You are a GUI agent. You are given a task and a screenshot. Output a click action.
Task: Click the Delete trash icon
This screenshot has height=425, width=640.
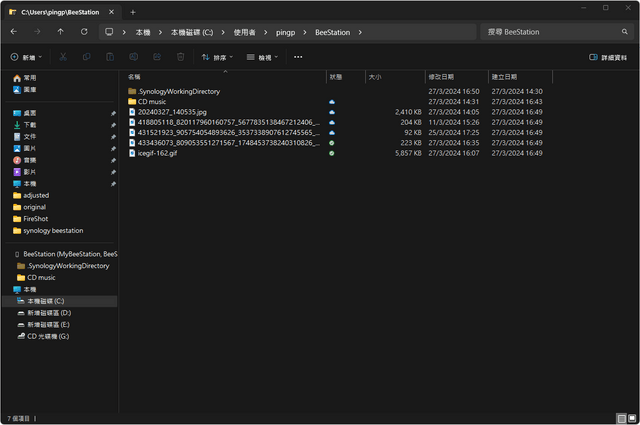click(x=180, y=57)
